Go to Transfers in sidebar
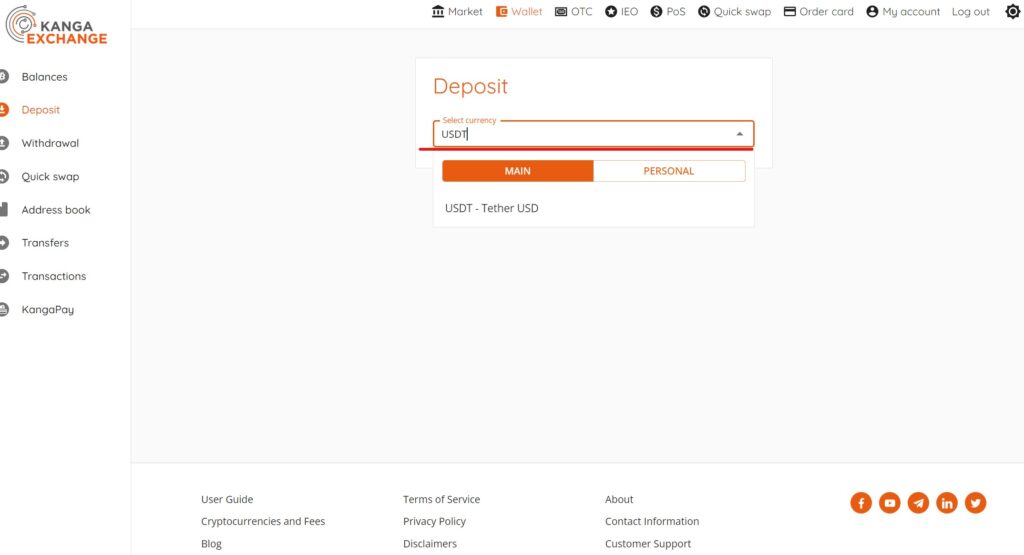This screenshot has width=1024, height=555. coord(45,243)
